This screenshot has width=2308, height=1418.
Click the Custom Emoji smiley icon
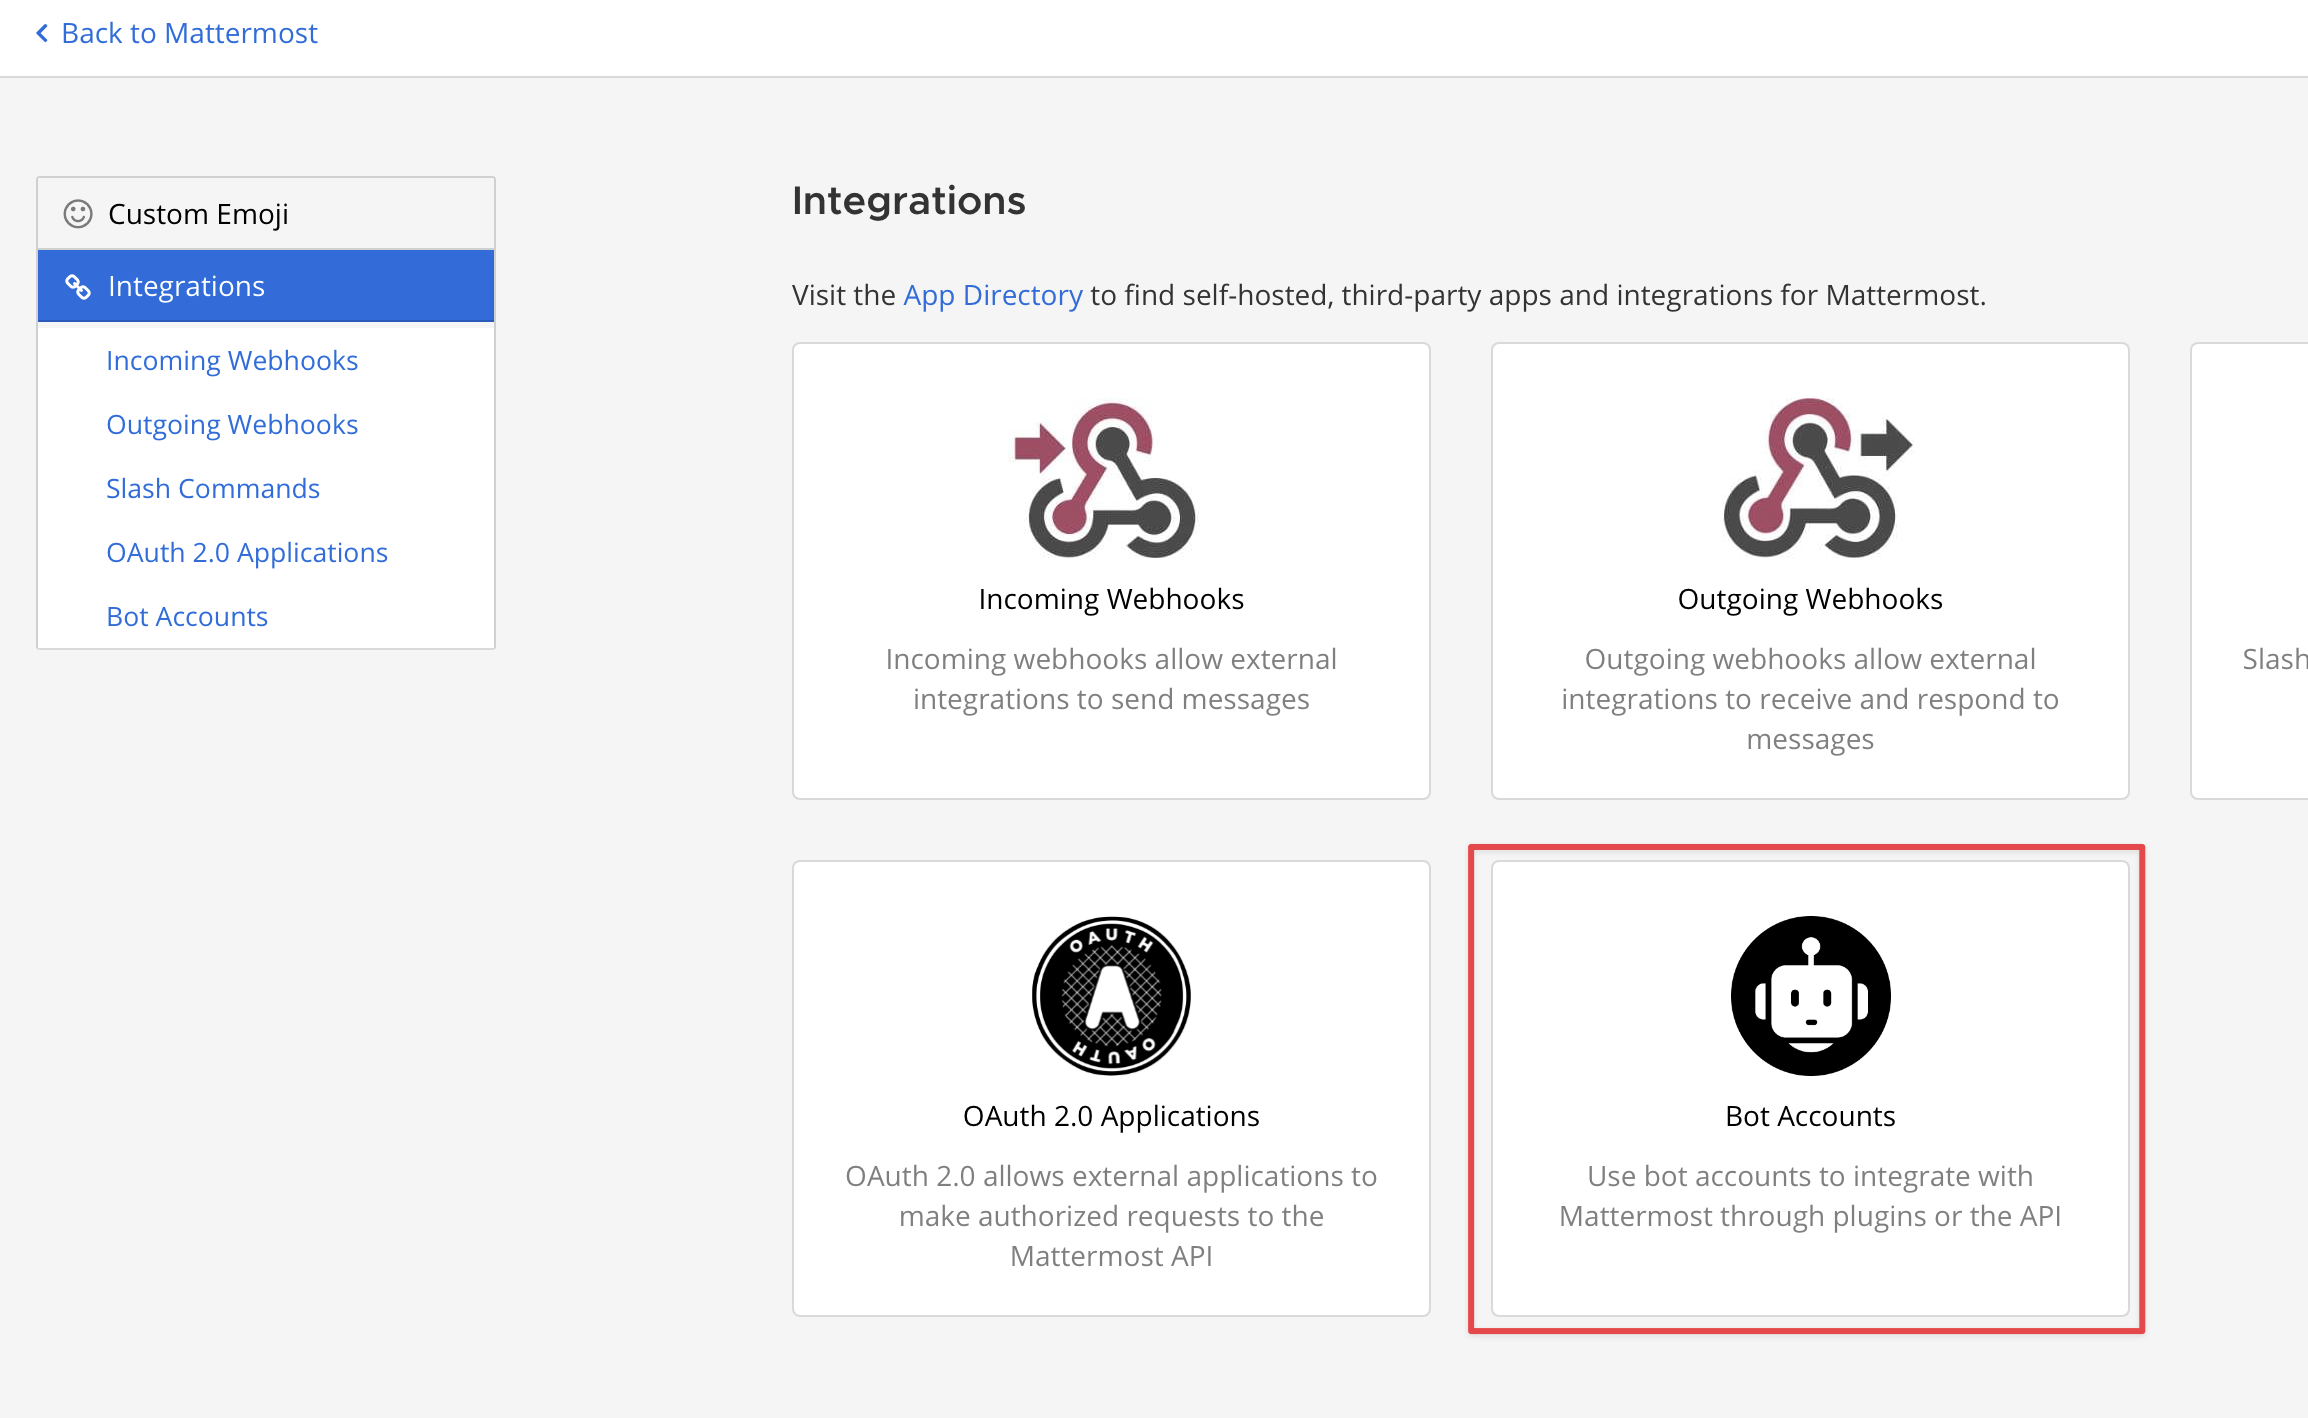78,214
